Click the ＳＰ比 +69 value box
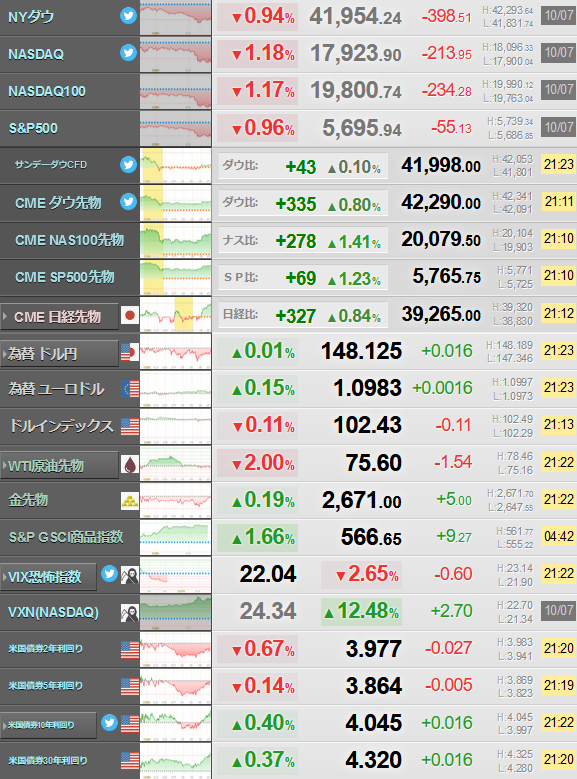The height and width of the screenshot is (779, 577). (303, 278)
